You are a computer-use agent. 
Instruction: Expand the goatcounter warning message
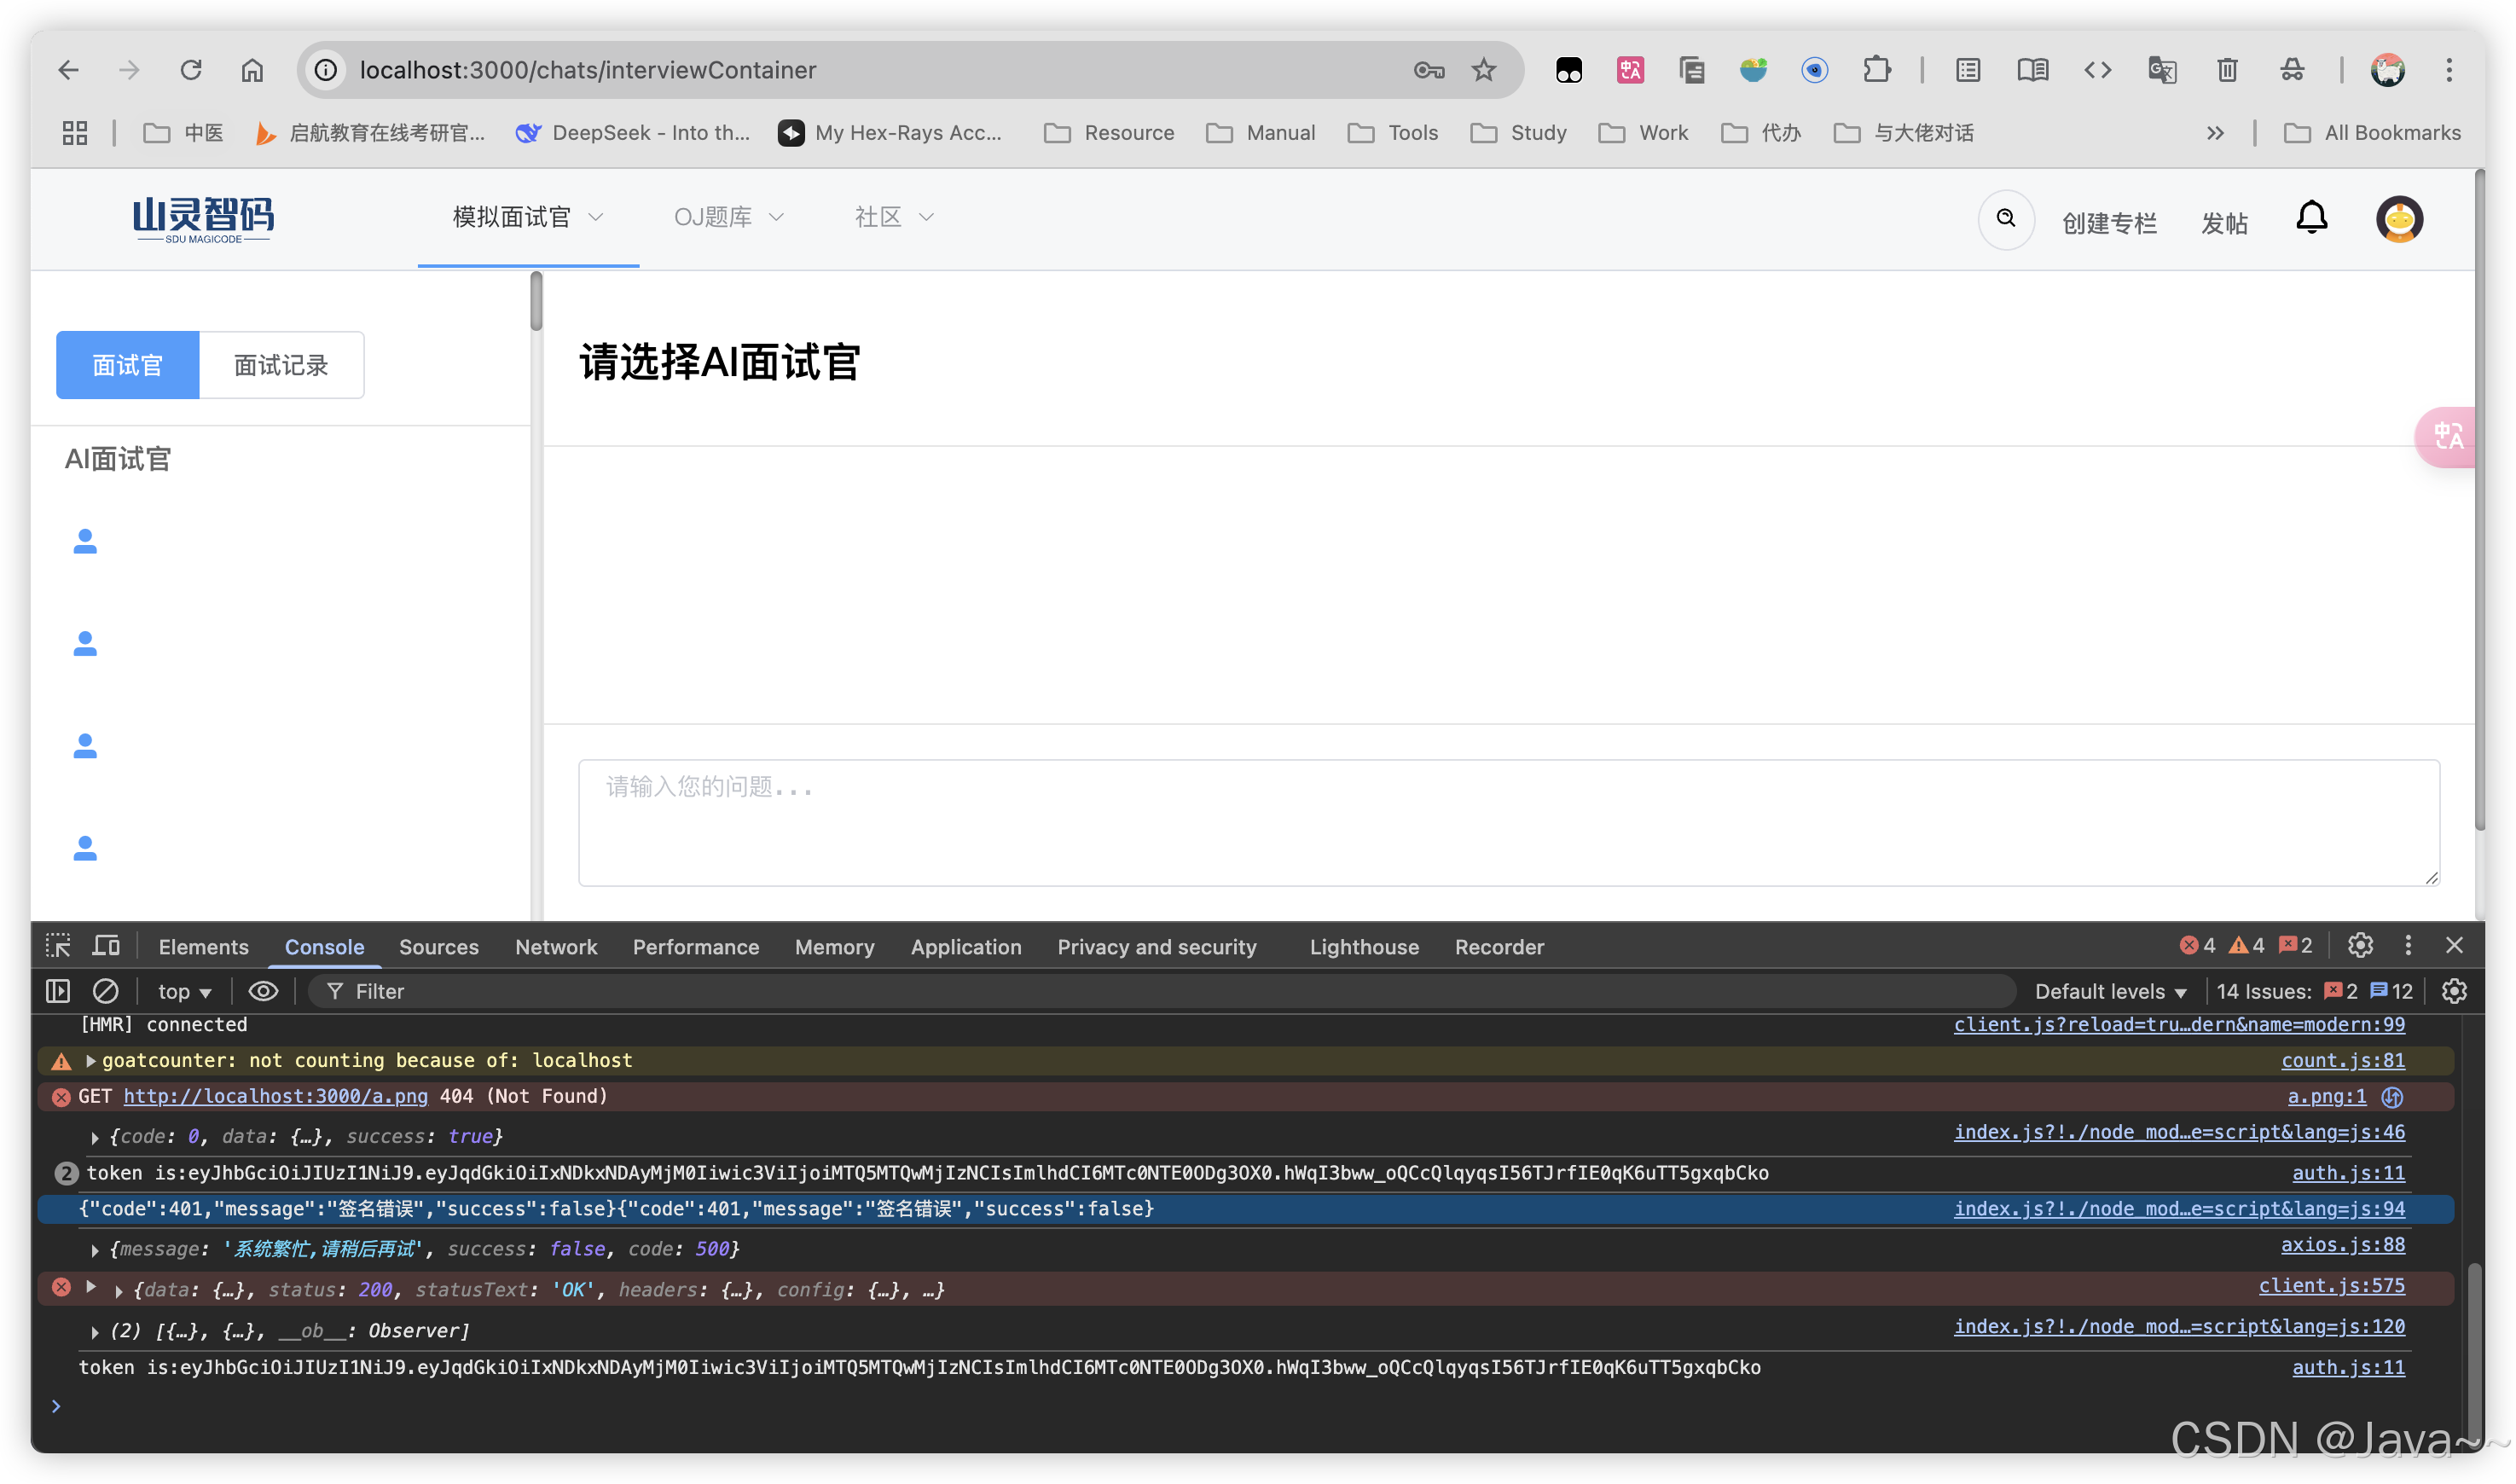coord(91,1060)
